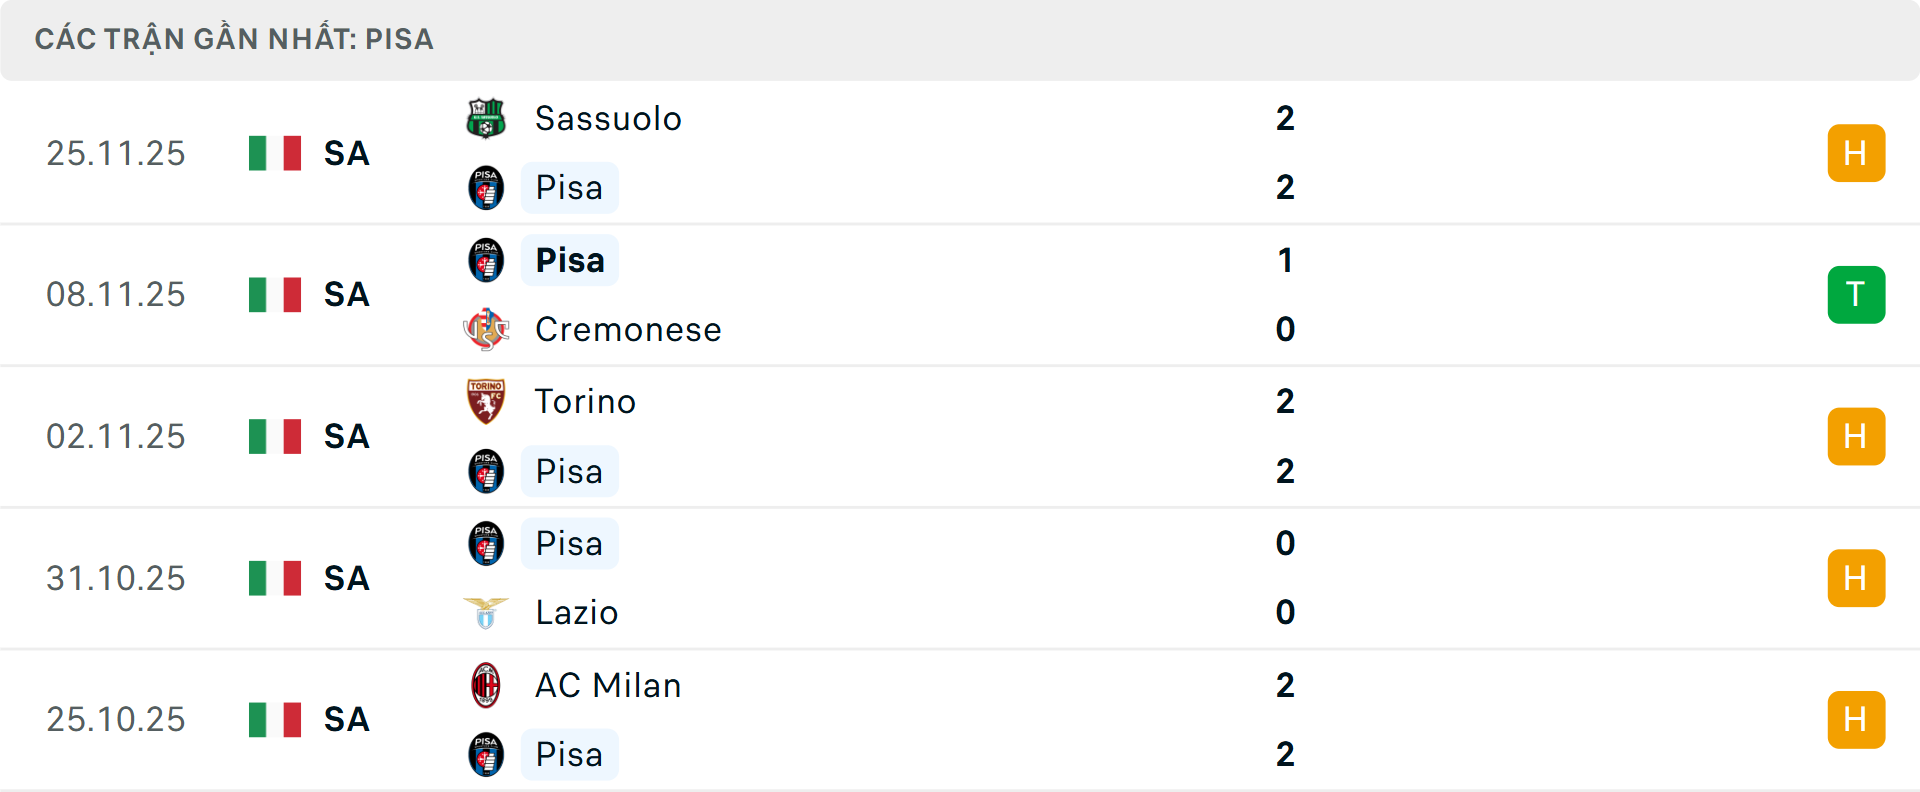Click the Cremonese club crest icon
1920x792 pixels.
(x=486, y=329)
